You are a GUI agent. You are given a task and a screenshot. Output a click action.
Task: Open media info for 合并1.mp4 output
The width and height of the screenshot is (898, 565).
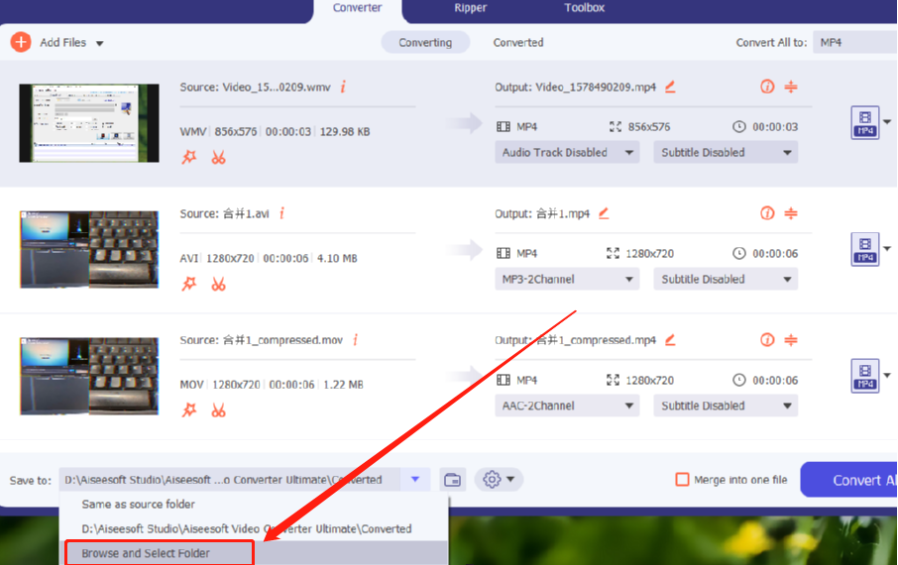click(767, 214)
